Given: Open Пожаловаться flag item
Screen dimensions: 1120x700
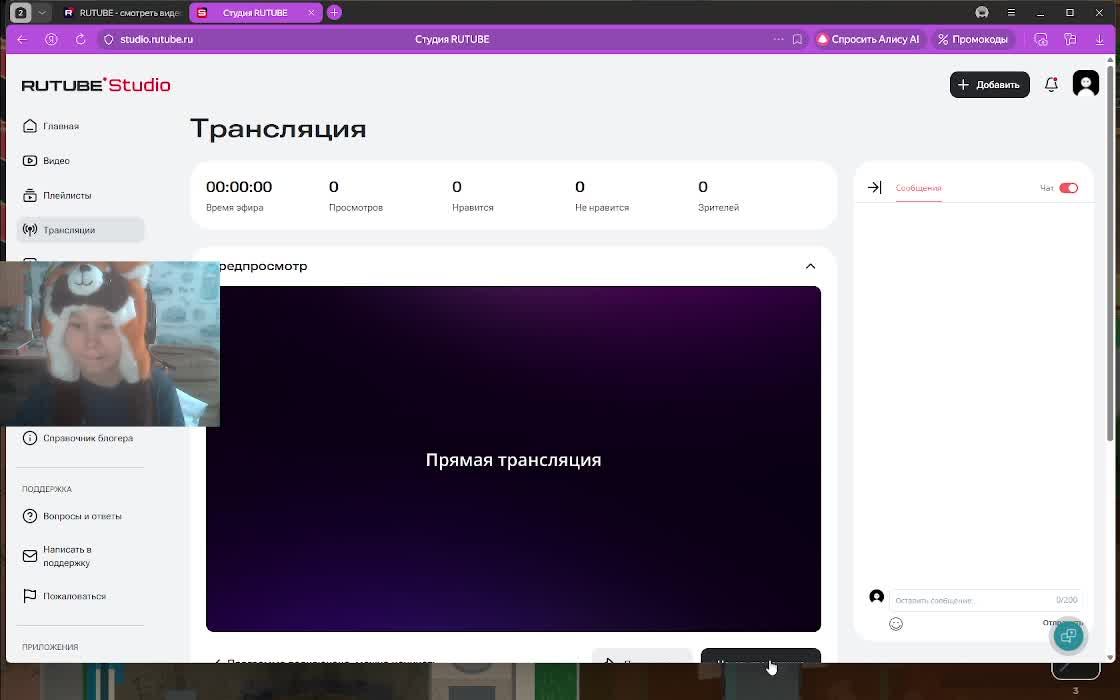Looking at the screenshot, I should pos(64,596).
